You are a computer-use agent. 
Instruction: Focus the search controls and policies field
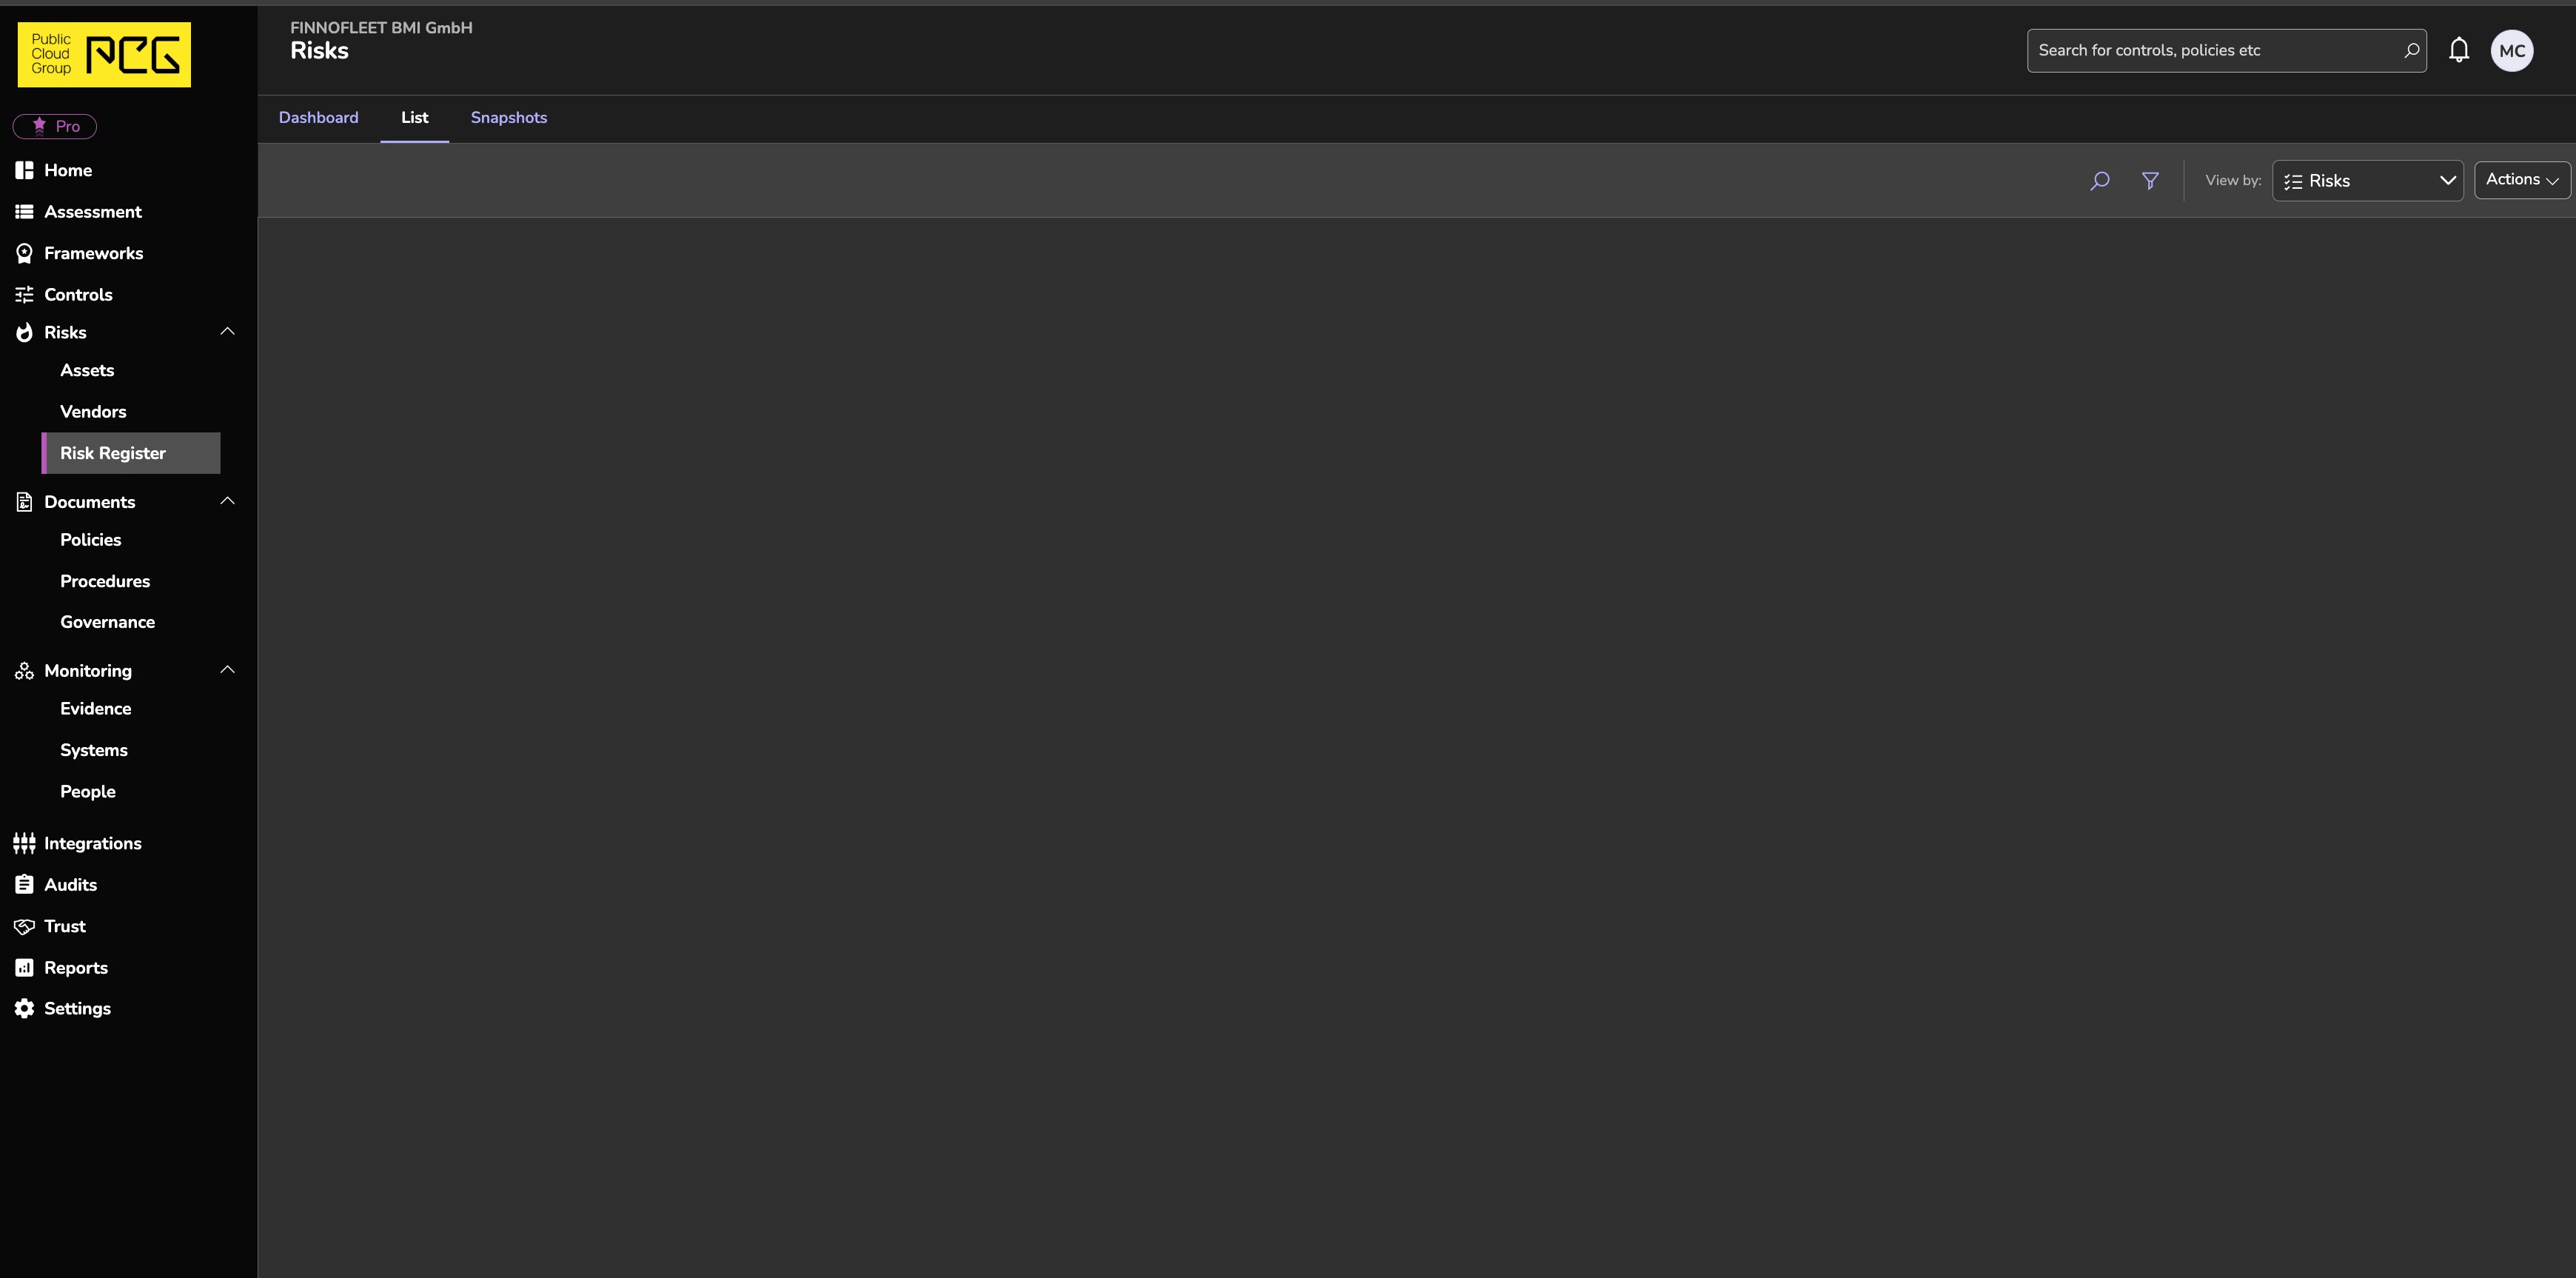click(2226, 50)
